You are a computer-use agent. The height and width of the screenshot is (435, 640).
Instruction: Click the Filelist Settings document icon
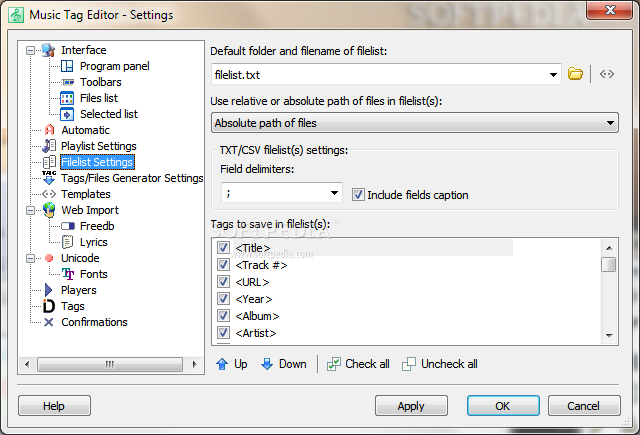point(49,162)
